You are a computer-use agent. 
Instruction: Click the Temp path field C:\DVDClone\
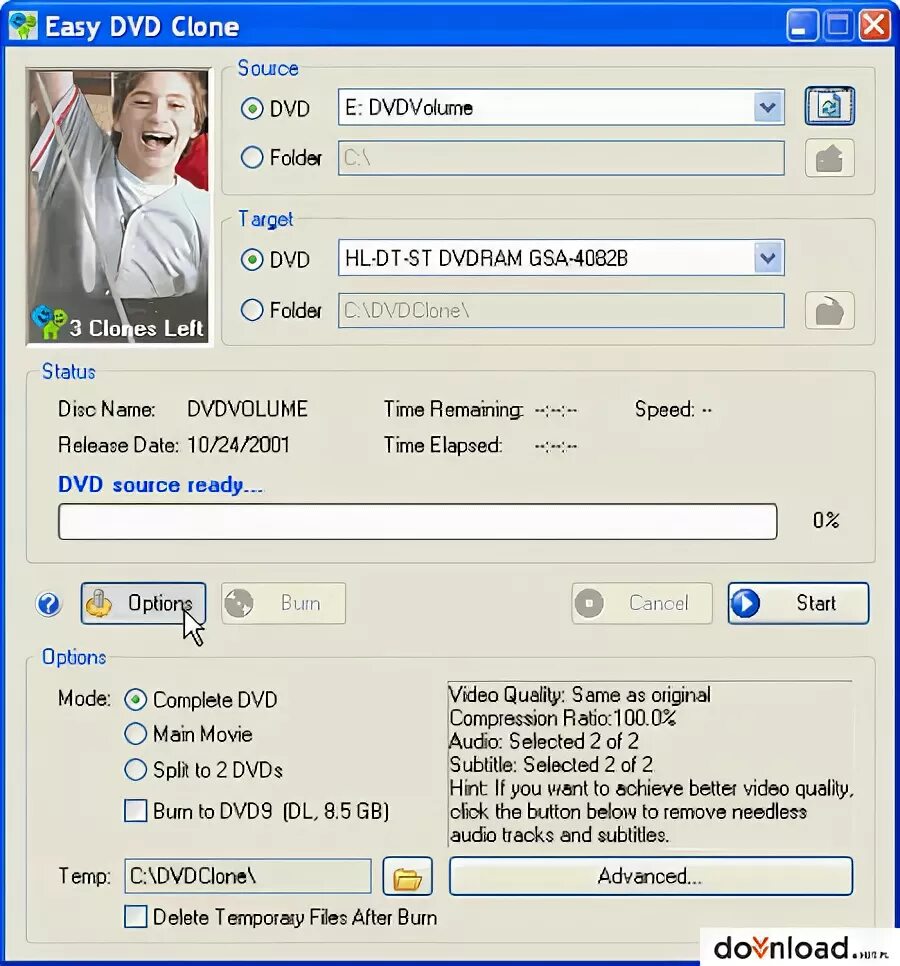[x=248, y=875]
